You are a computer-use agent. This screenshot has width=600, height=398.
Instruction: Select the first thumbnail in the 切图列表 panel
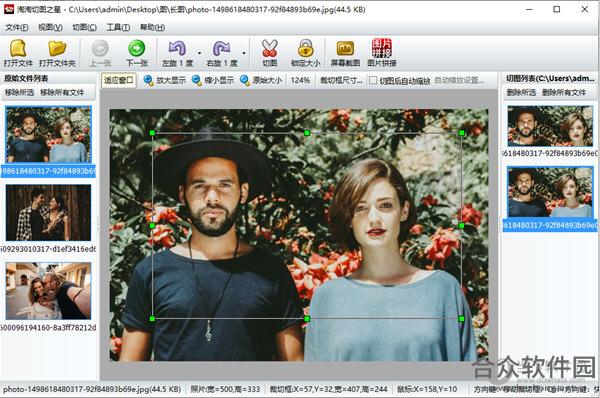[550, 126]
